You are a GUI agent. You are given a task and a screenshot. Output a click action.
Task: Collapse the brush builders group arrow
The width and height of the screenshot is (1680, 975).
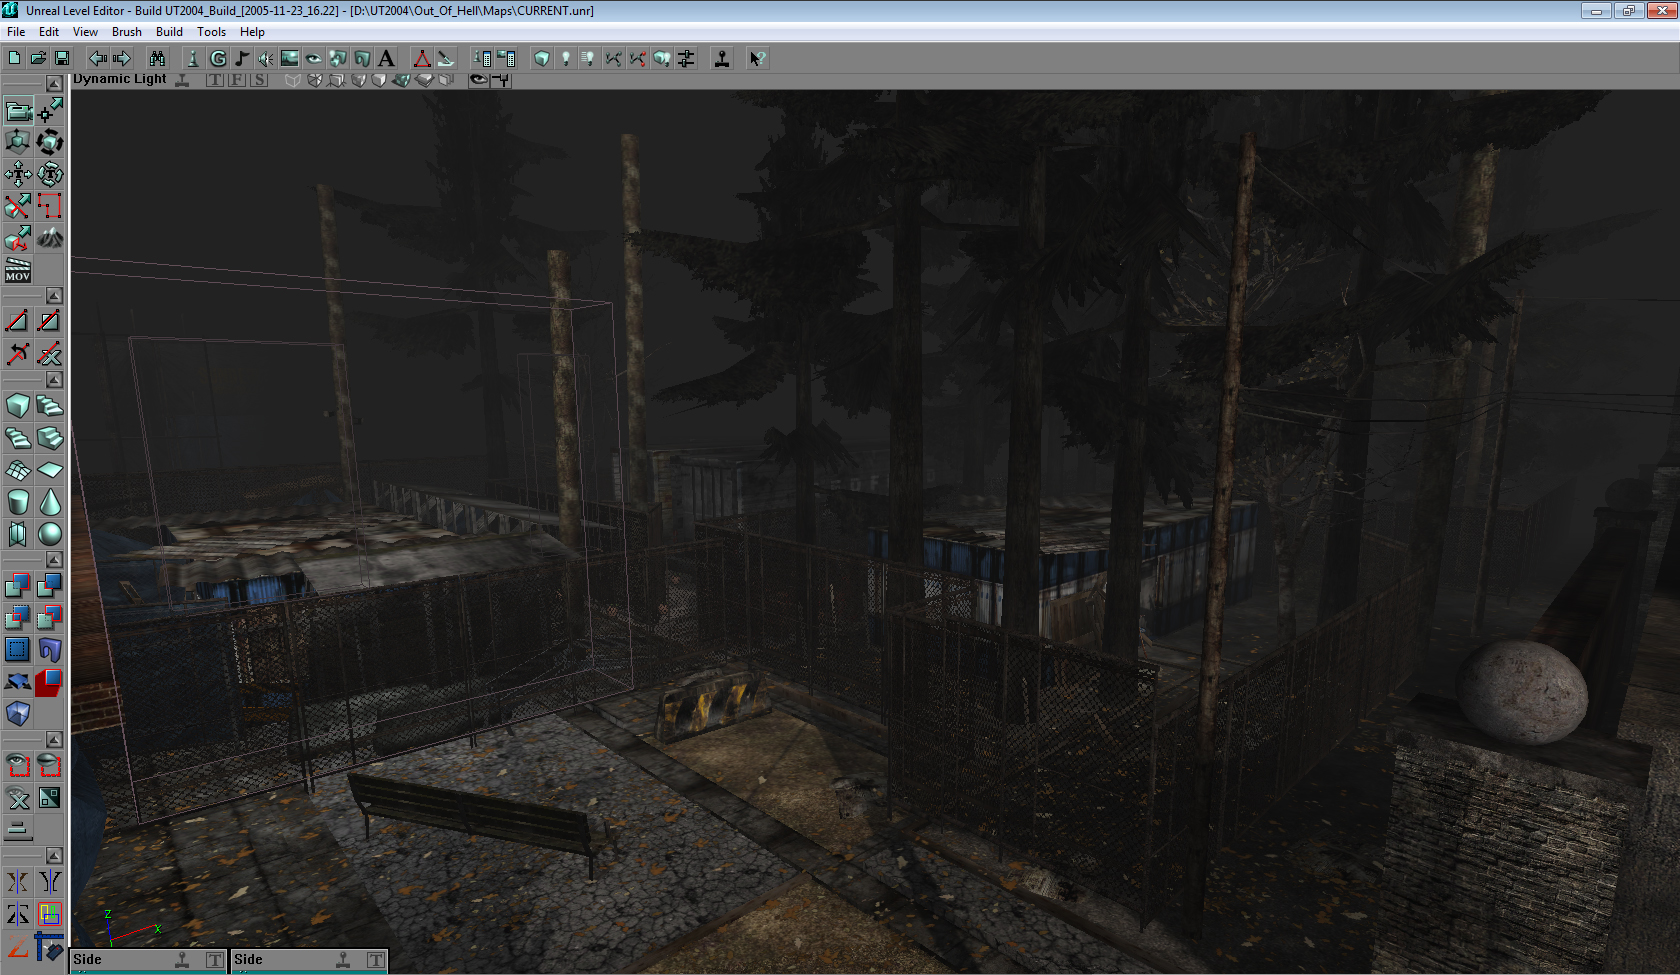click(x=54, y=380)
